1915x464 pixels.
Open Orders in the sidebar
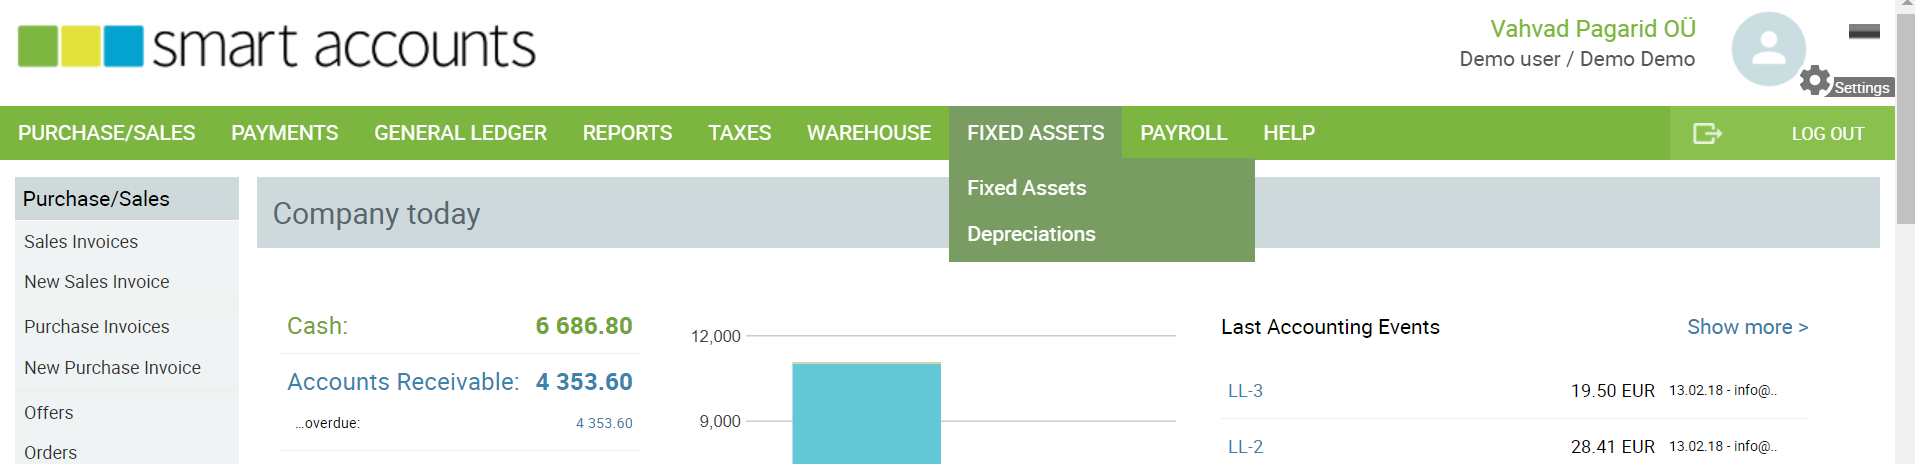(51, 453)
